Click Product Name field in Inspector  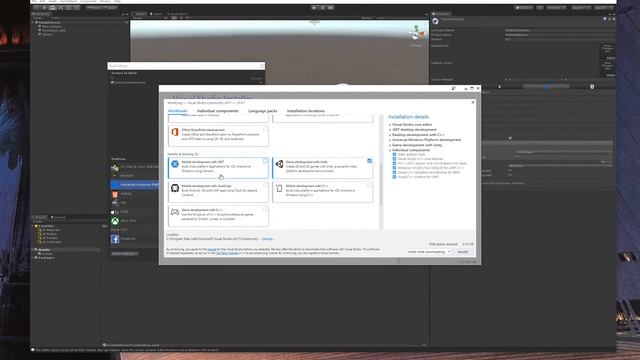point(560,35)
